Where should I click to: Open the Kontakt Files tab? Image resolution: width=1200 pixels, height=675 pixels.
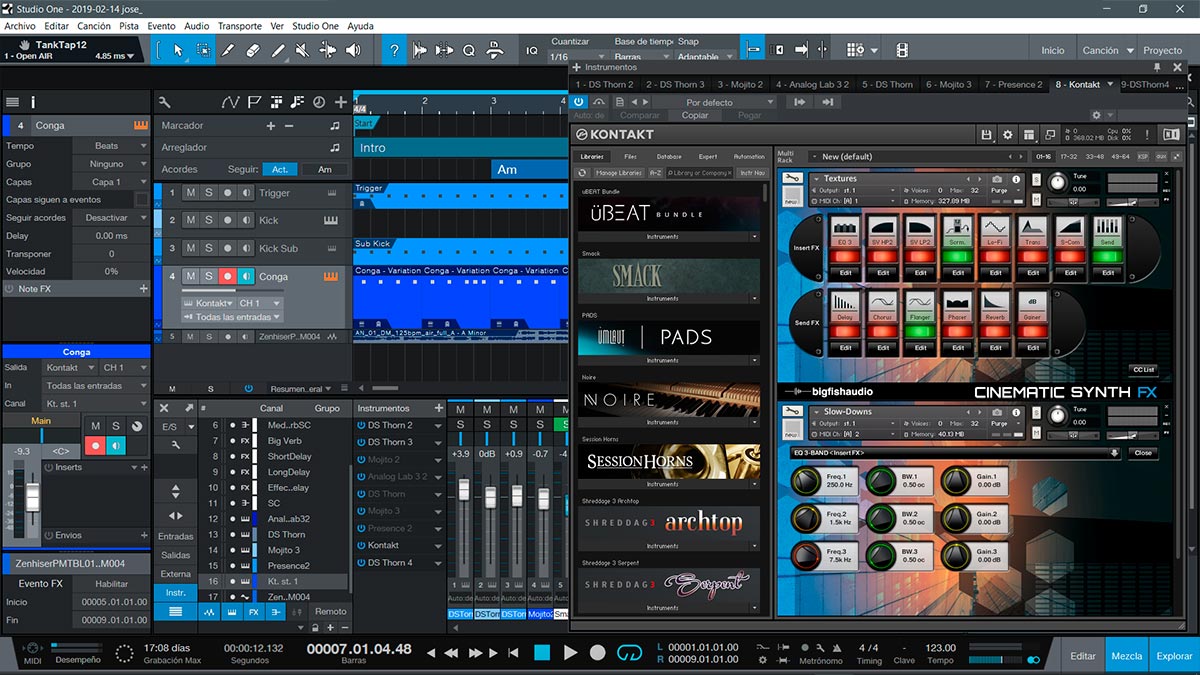630,157
